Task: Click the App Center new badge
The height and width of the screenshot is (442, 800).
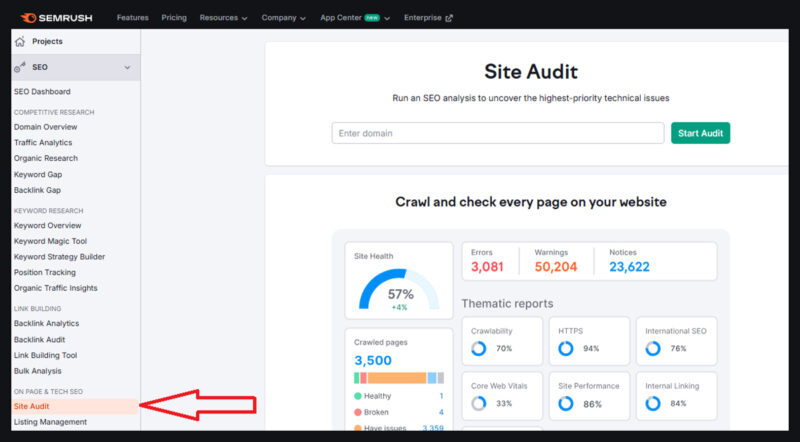Action: point(372,17)
